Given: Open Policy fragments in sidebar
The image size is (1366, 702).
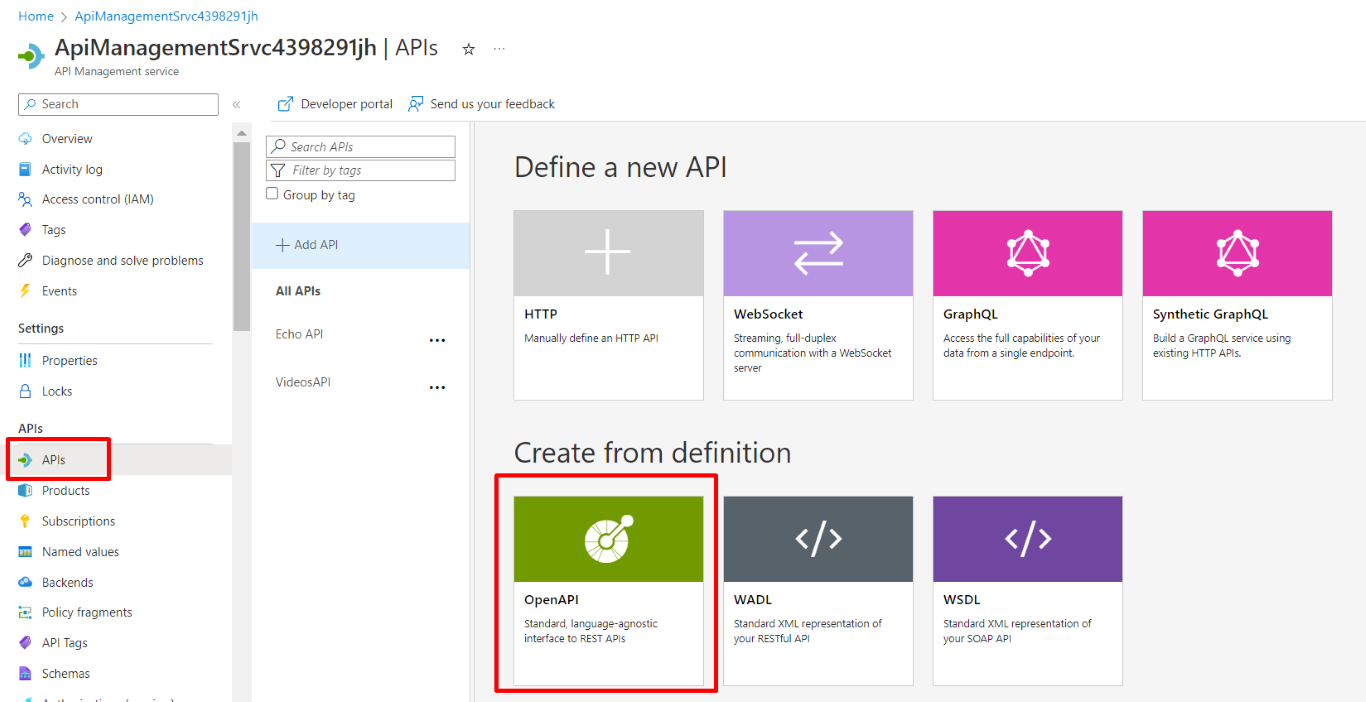Looking at the screenshot, I should click(x=87, y=612).
